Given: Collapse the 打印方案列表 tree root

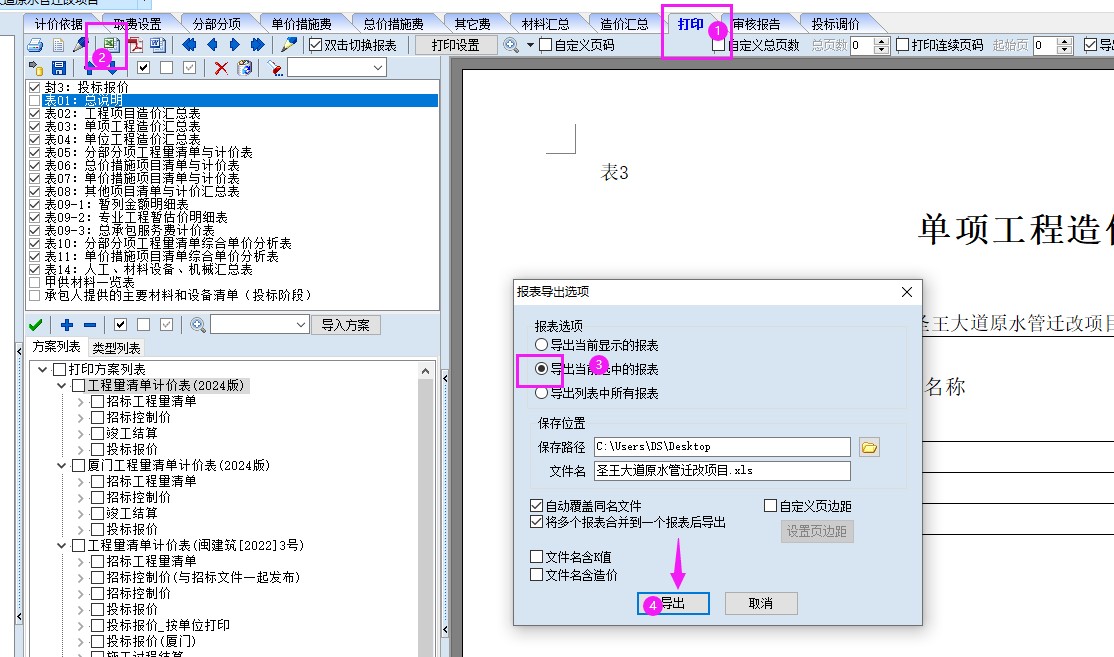Looking at the screenshot, I should (43, 369).
